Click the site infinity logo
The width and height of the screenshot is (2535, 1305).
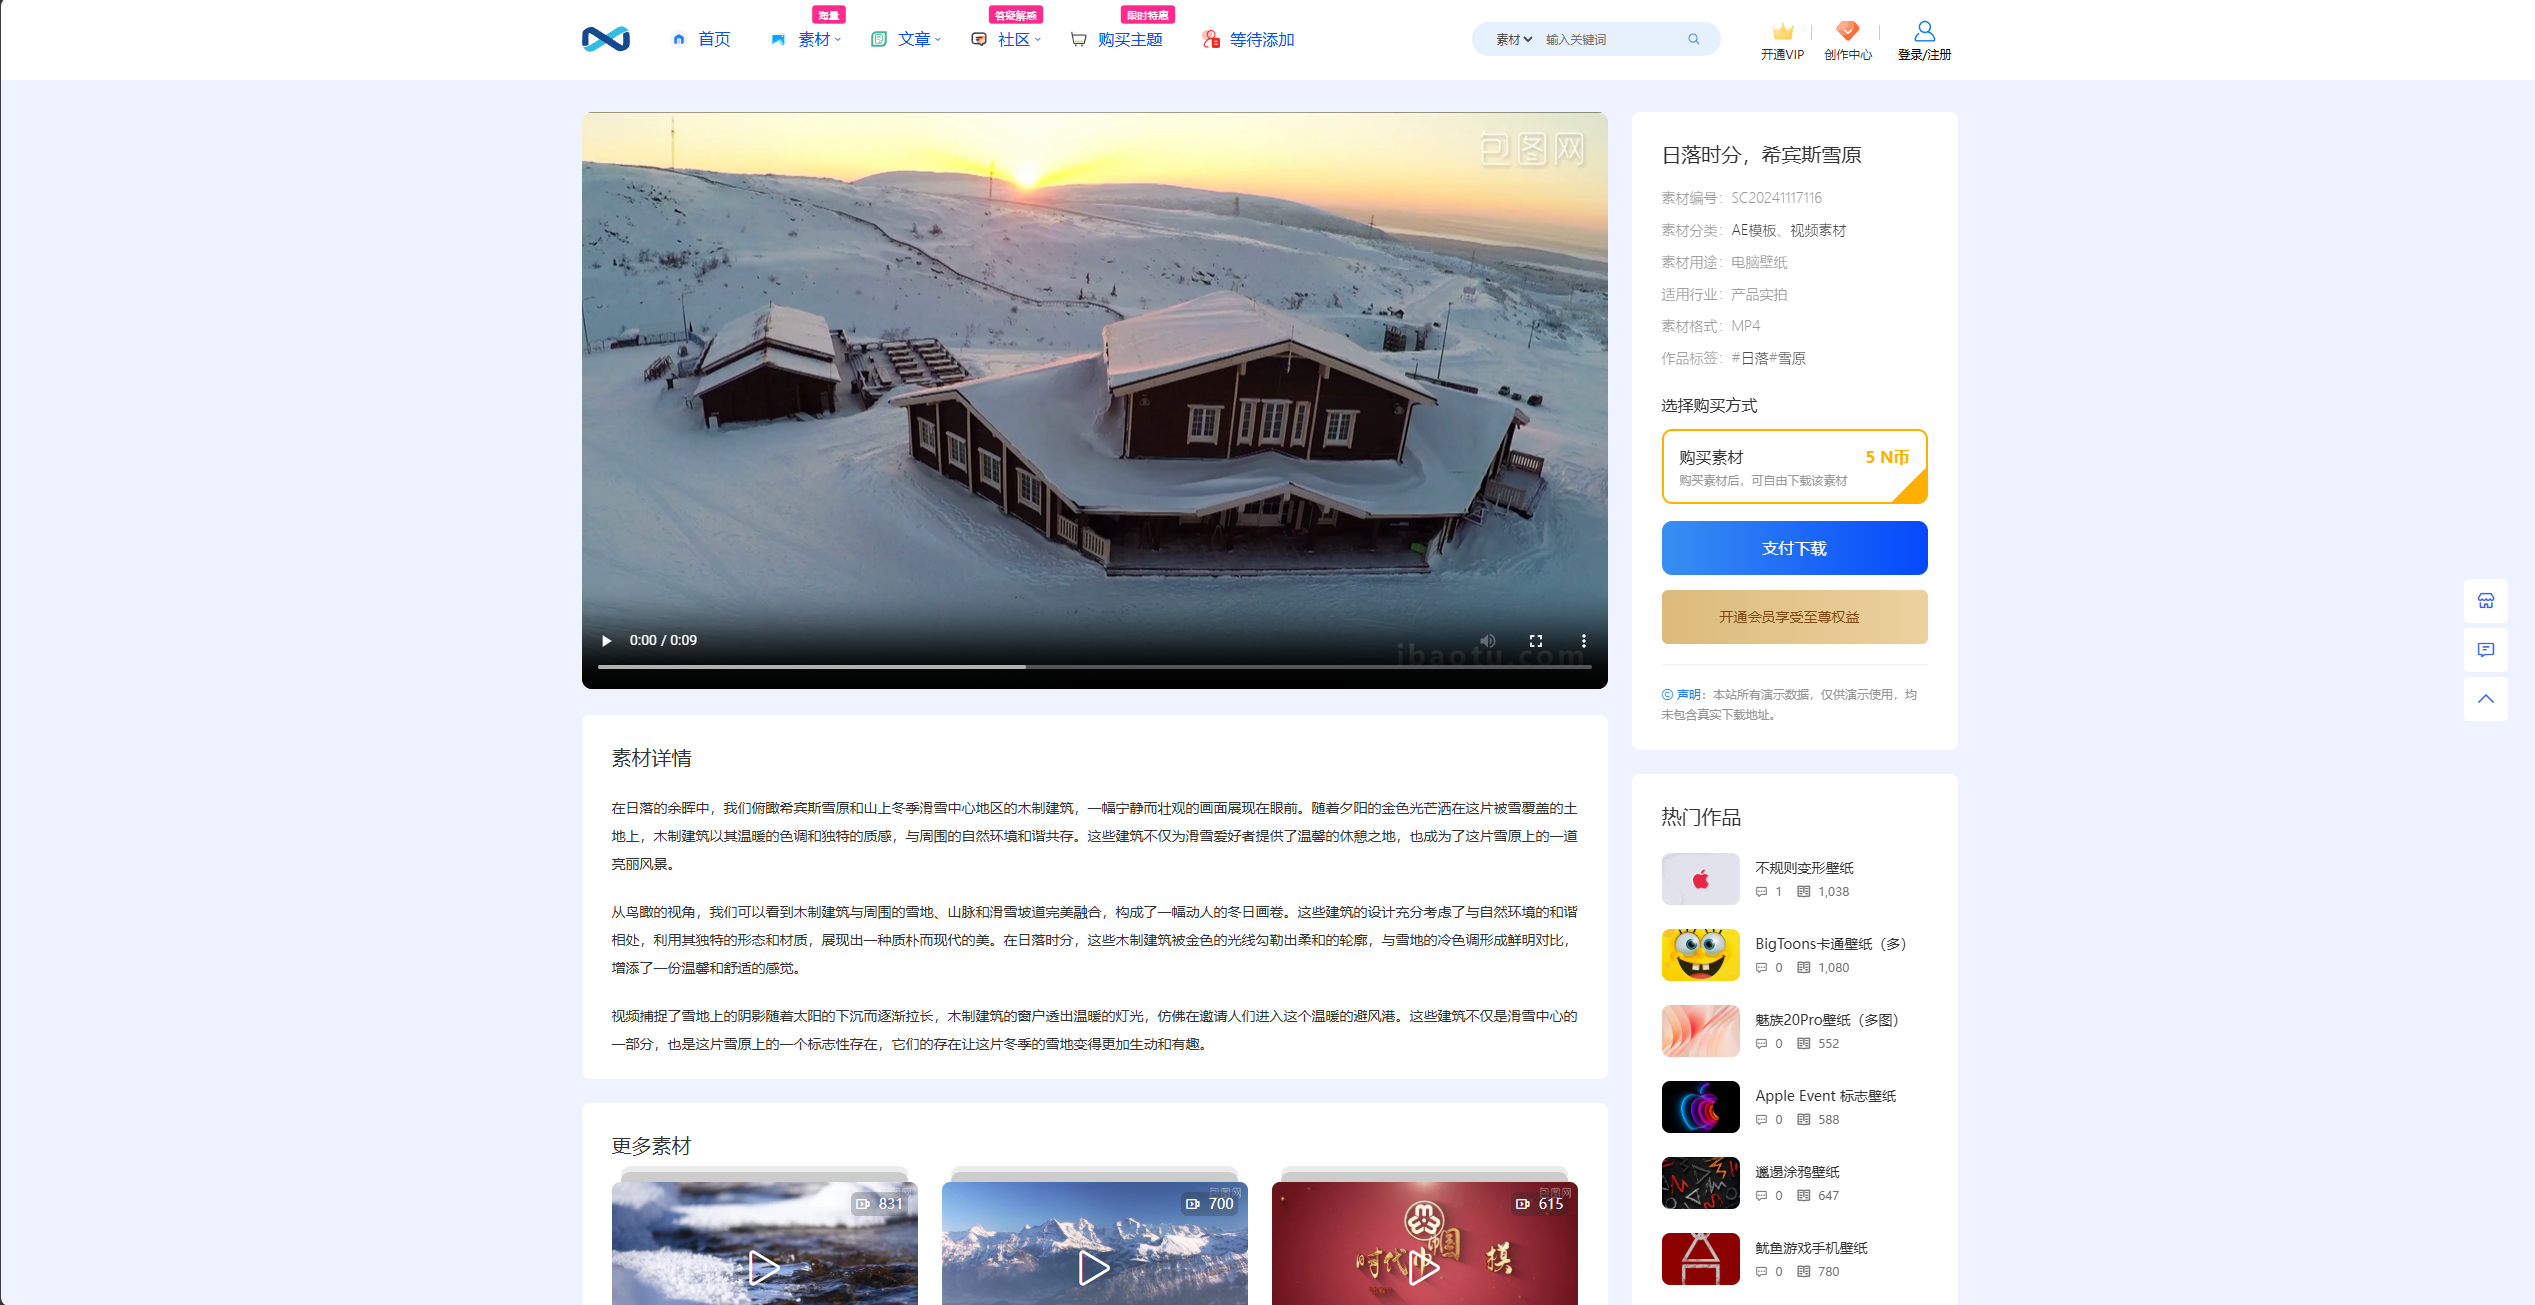tap(605, 39)
